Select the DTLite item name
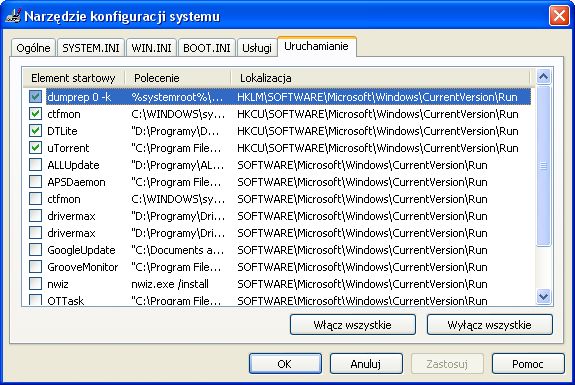Screen dimensions: 575x385 (62, 131)
